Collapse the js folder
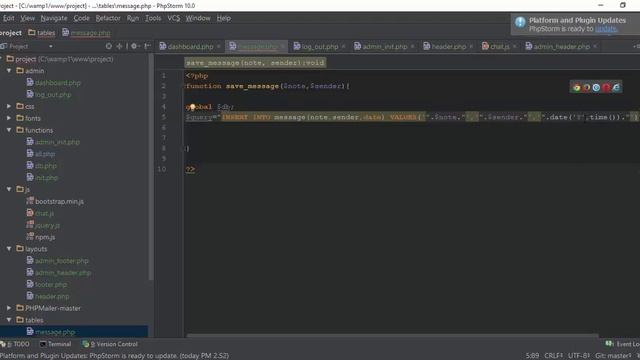This screenshot has height=360, width=640. tap(9, 189)
